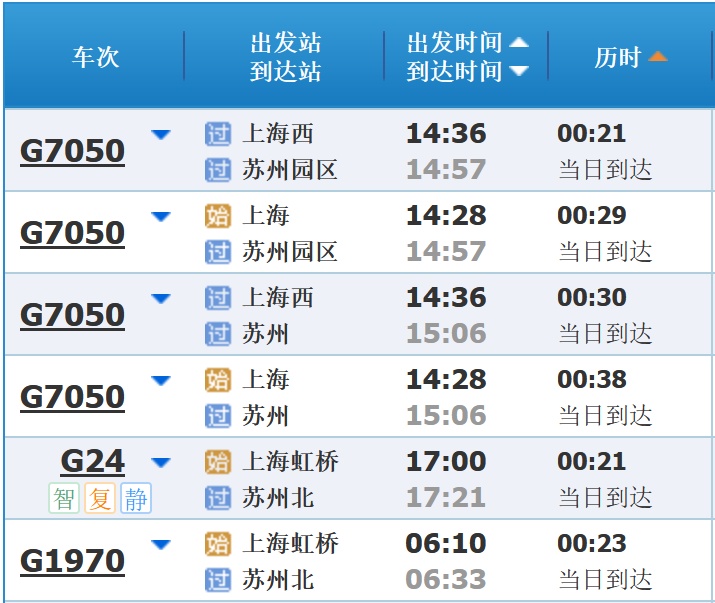Open the G1970 train number link
715x603 pixels.
coord(72,561)
